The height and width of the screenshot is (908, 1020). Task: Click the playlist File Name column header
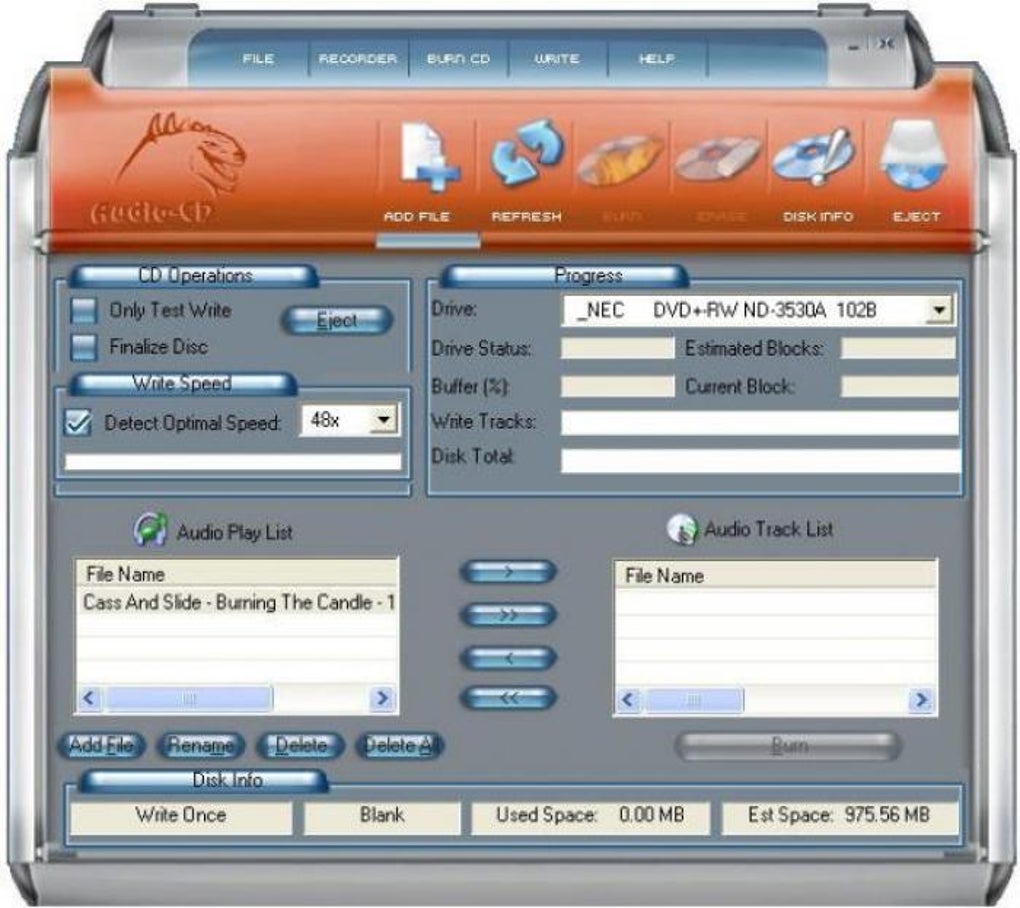(237, 574)
